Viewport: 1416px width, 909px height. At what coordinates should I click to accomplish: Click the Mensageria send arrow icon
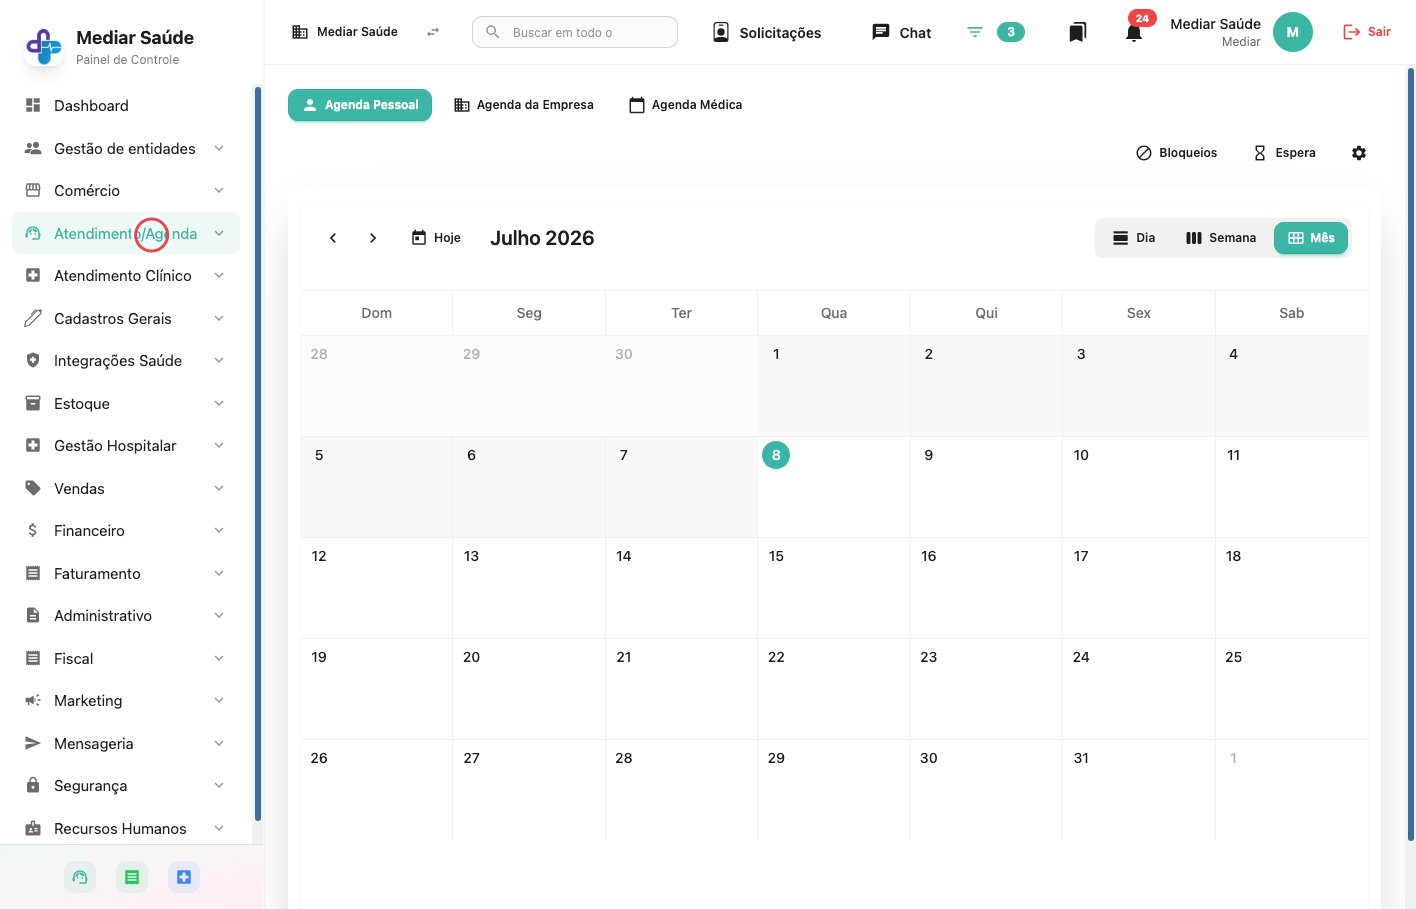pos(33,743)
